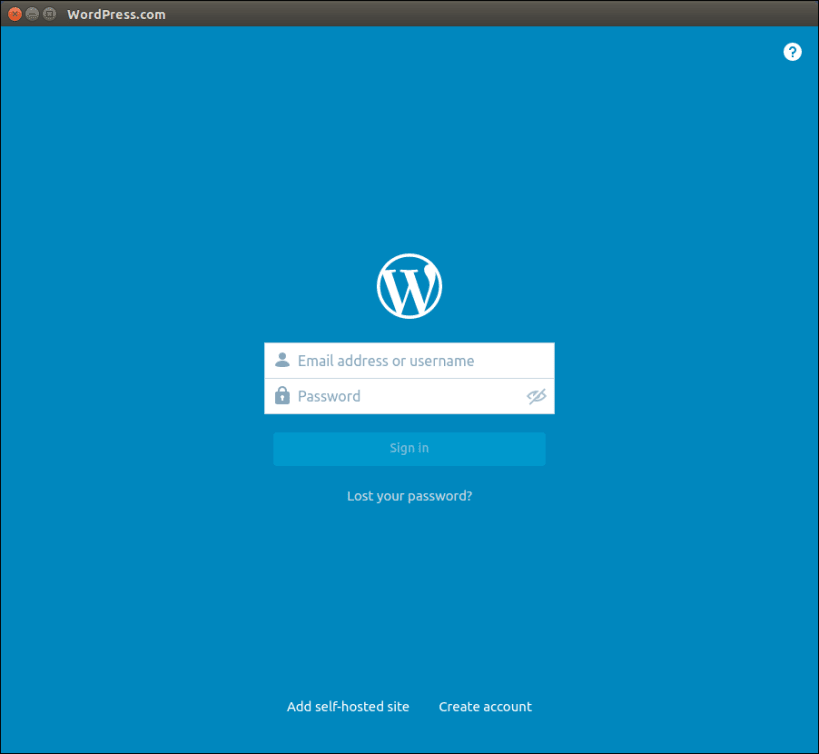Toggle password visibility with the eye icon
Image resolution: width=819 pixels, height=754 pixels.
tap(536, 396)
